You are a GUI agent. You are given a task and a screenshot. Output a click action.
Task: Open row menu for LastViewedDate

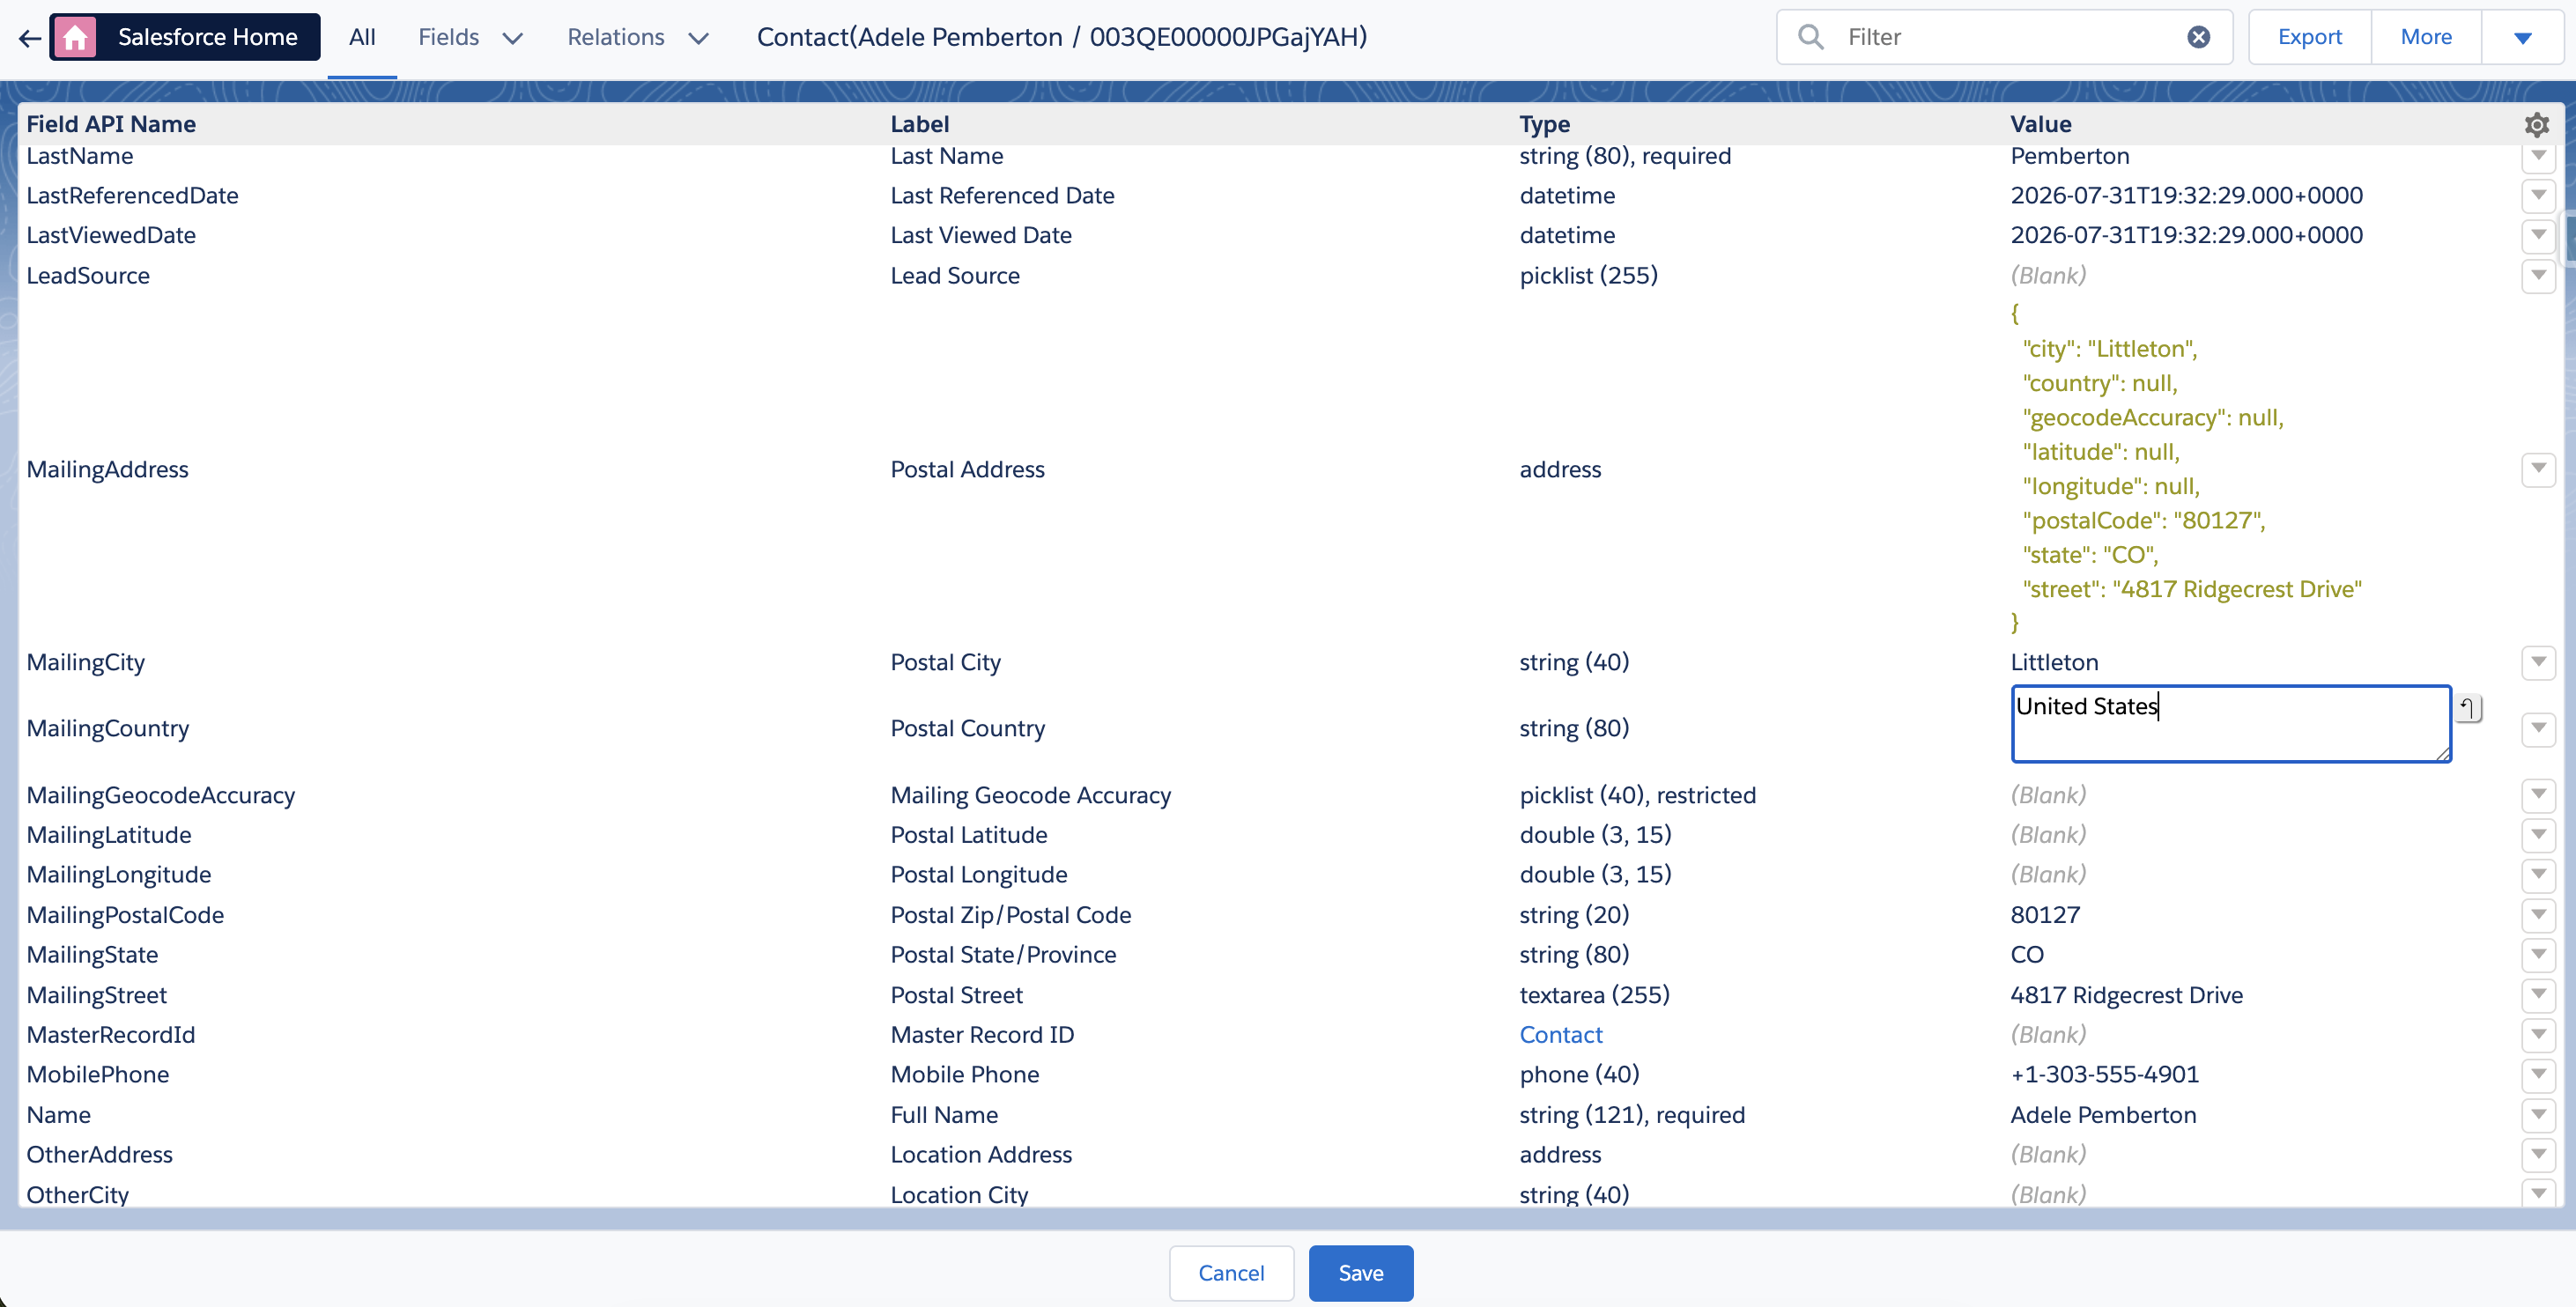point(2538,235)
